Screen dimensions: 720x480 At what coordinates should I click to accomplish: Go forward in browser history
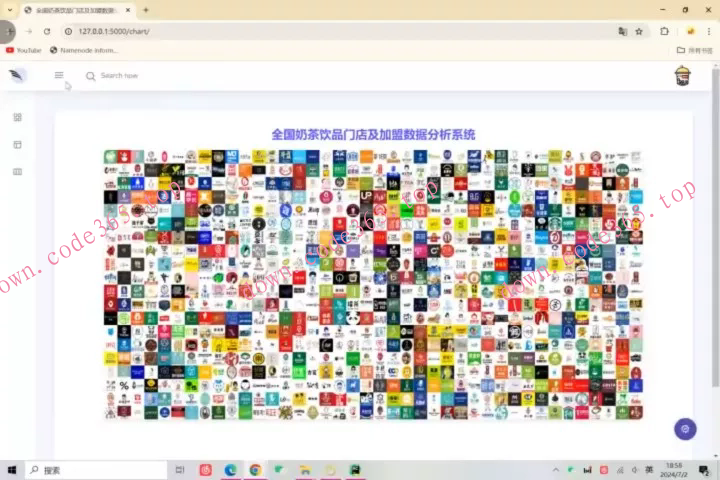coord(29,31)
